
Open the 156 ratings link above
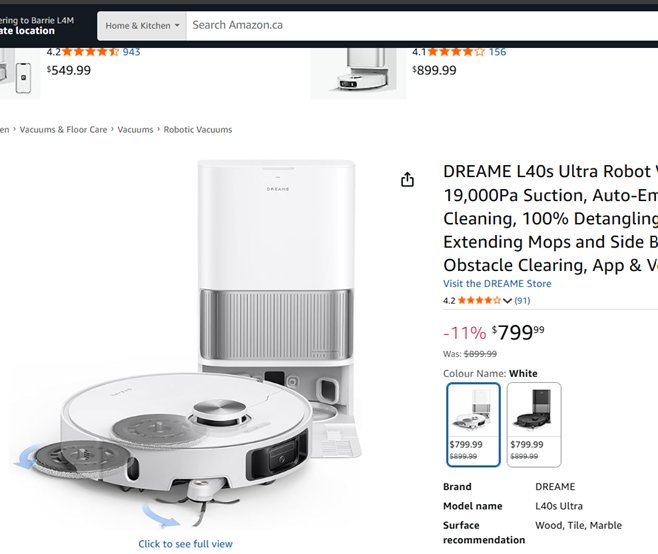coord(497,52)
